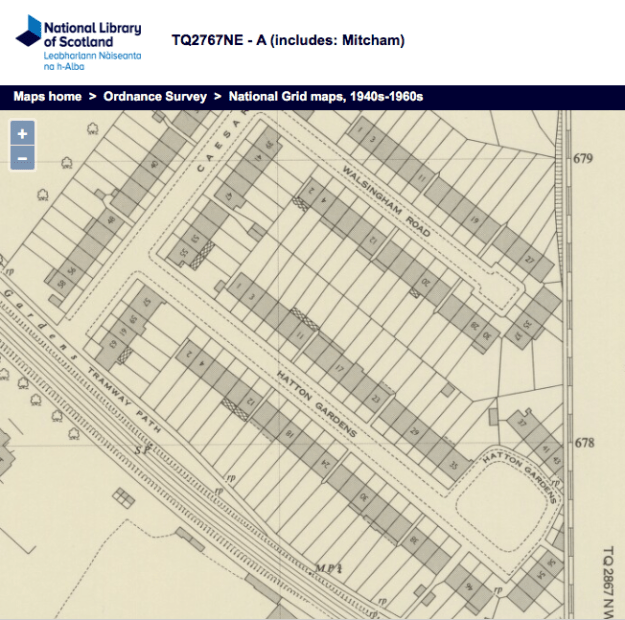Click the SP label near Tramway Path
625x620 pixels.
142,451
